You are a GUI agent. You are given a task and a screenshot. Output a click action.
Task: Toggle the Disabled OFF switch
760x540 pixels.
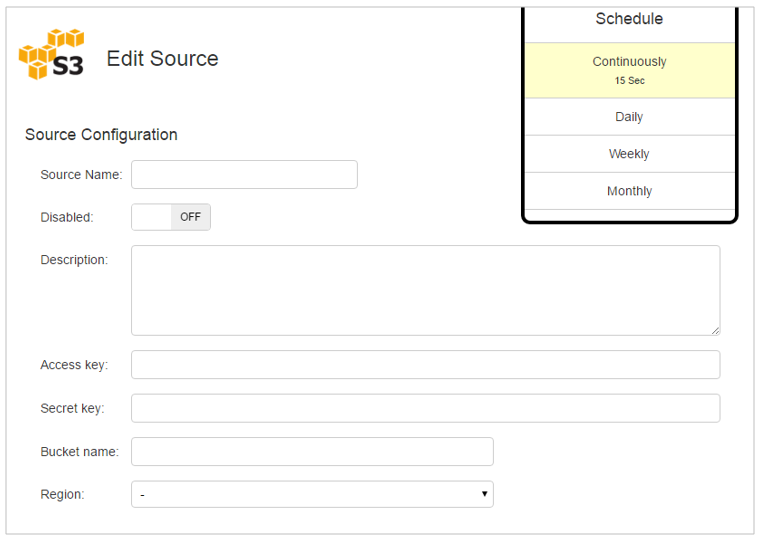click(x=171, y=217)
